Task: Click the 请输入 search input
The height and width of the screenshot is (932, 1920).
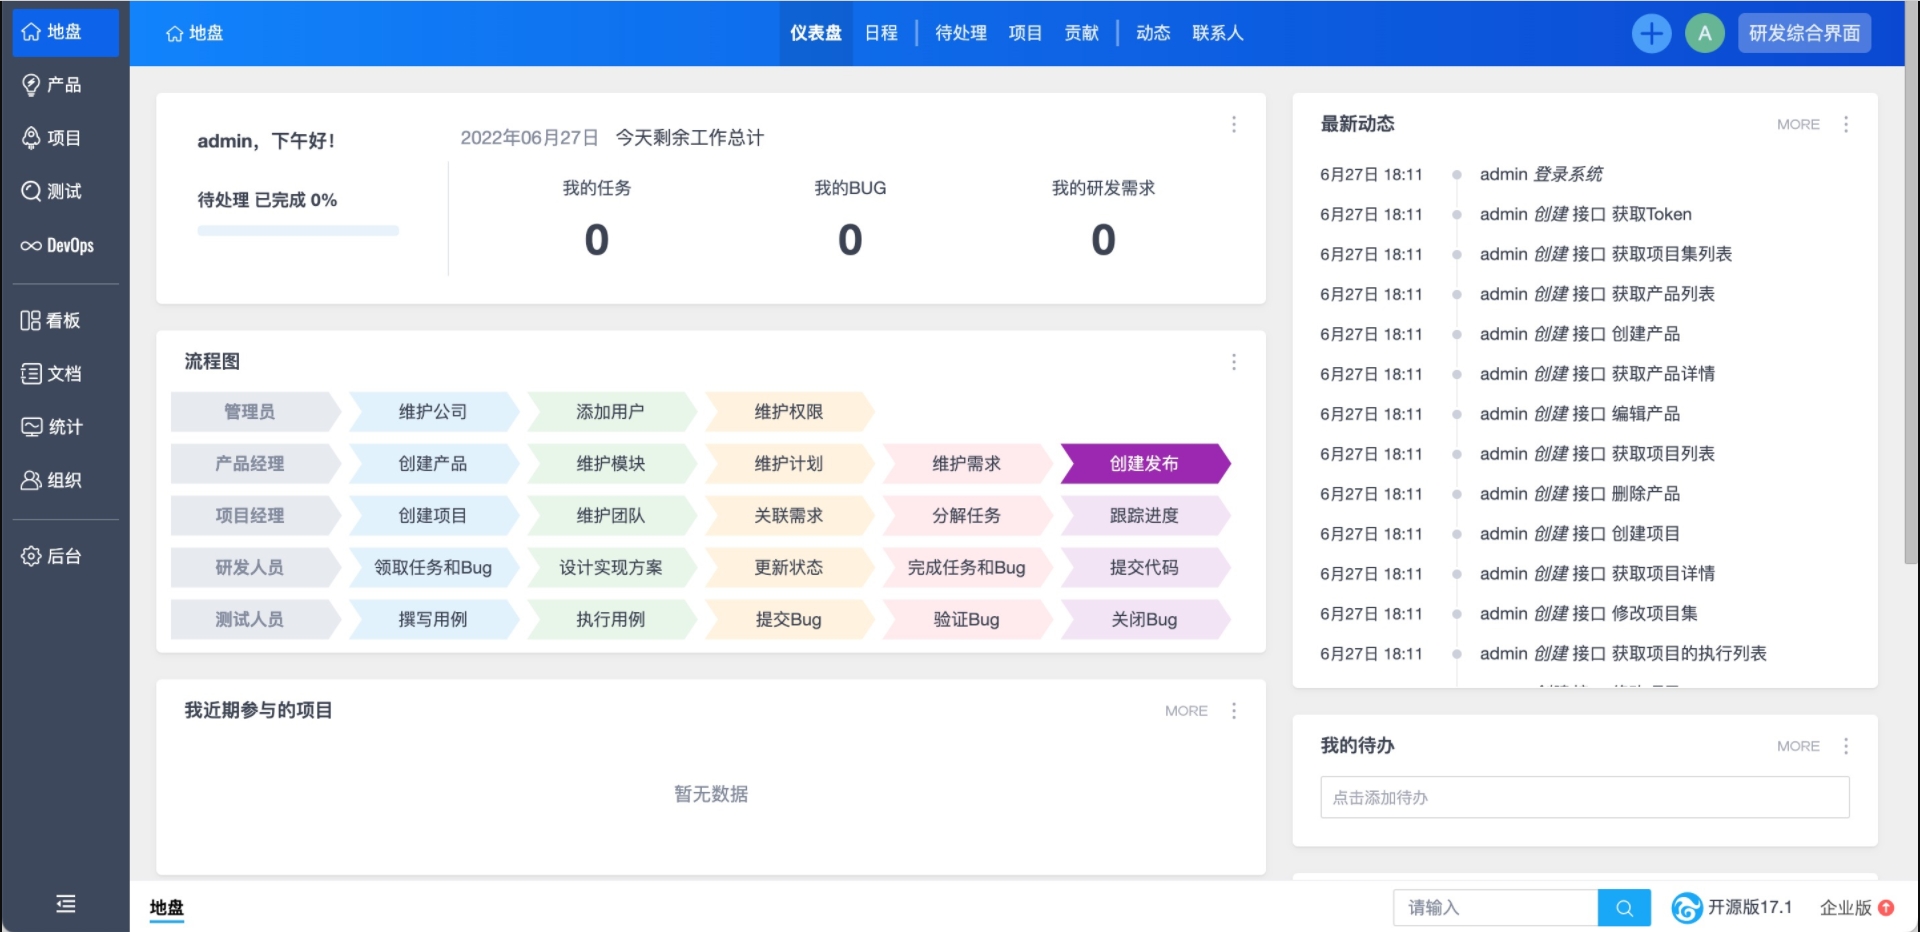Action: click(x=1496, y=908)
